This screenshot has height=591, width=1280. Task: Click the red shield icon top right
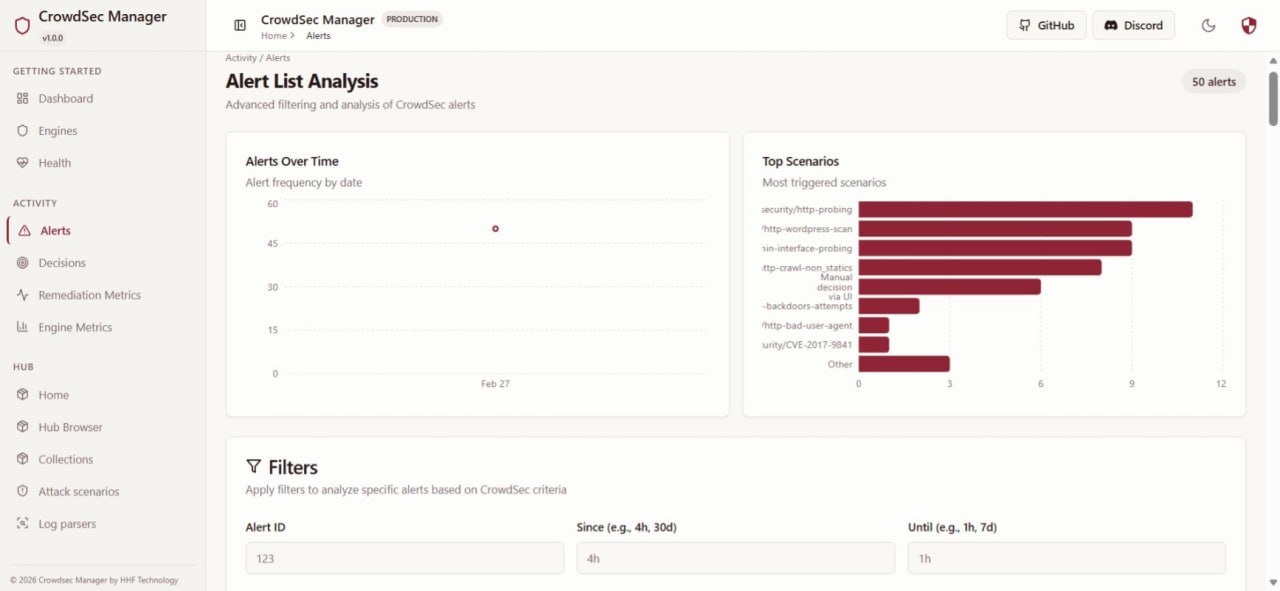[x=1248, y=25]
